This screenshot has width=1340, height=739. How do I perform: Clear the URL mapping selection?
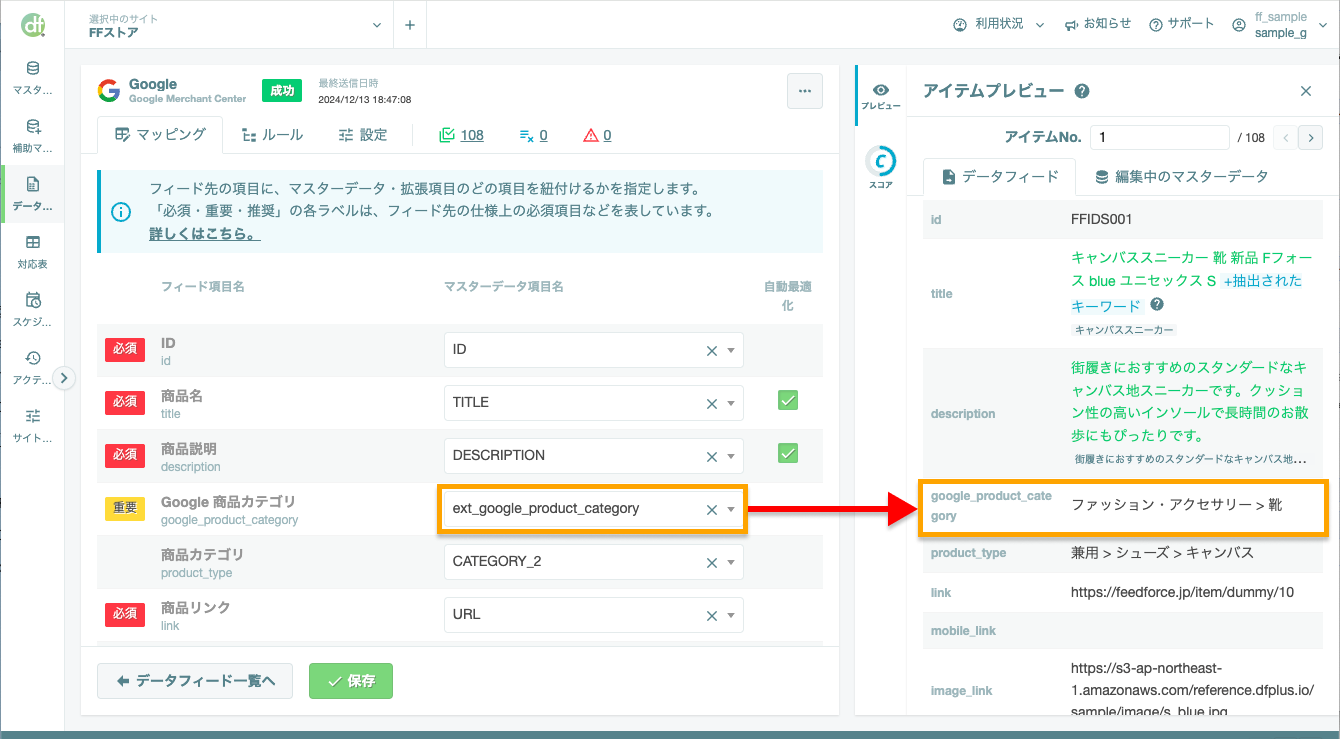pos(712,615)
